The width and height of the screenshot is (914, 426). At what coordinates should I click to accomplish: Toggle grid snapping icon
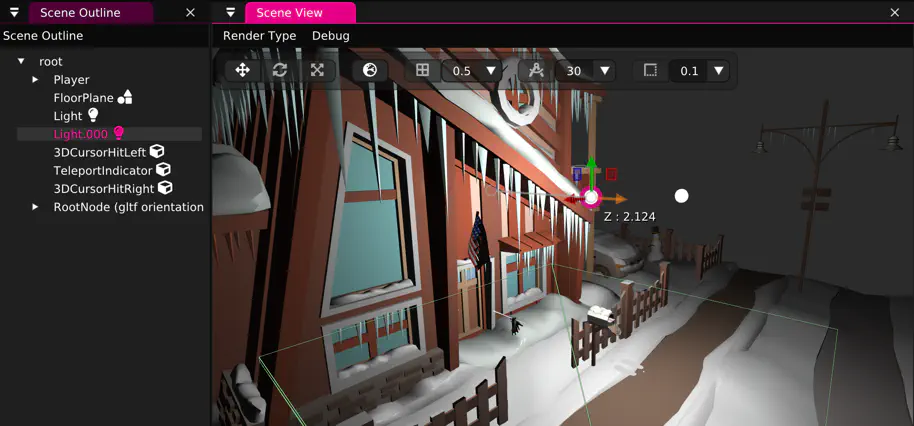point(423,71)
